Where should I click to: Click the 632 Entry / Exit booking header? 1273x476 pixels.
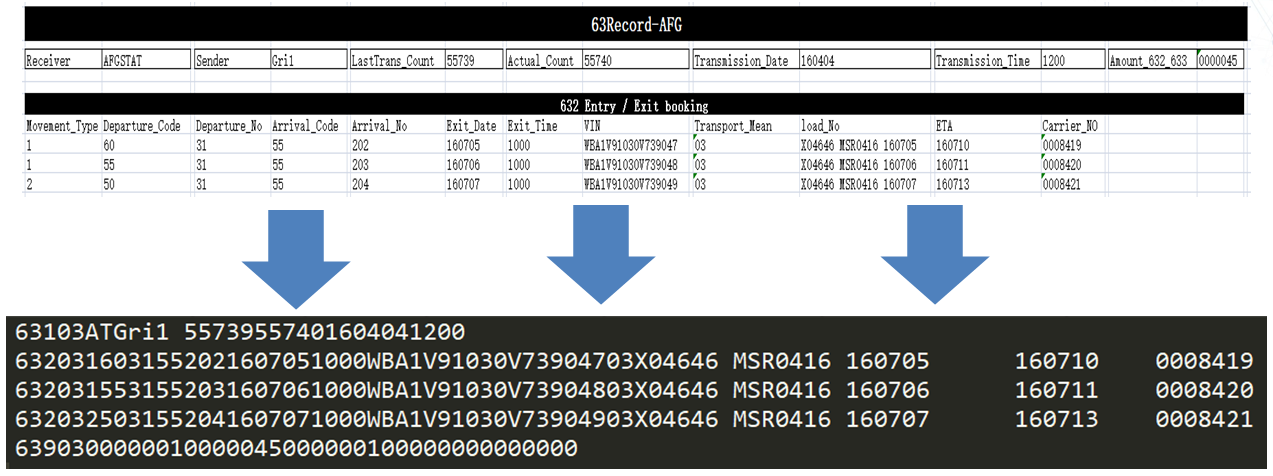pos(635,105)
